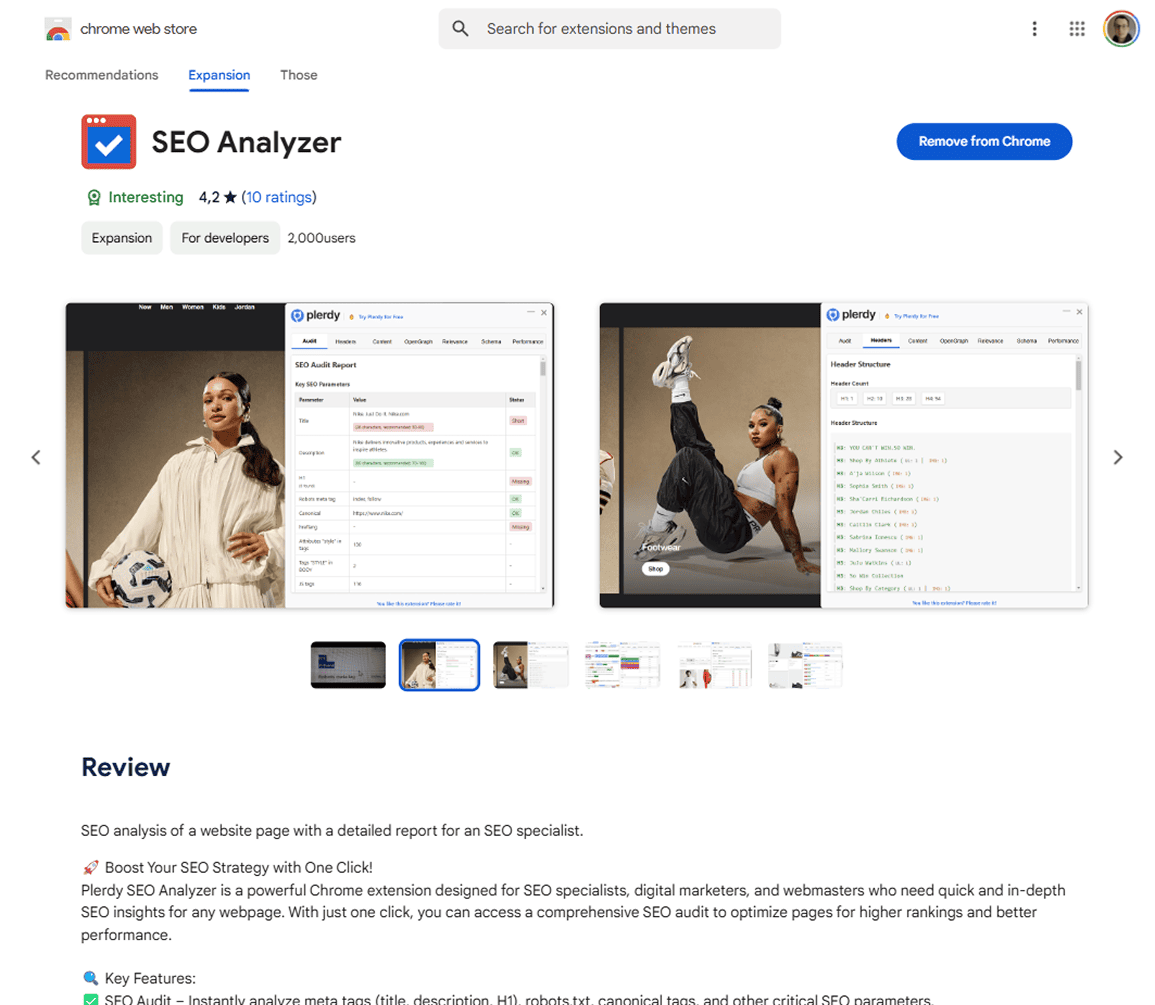The height and width of the screenshot is (1005, 1155).
Task: Toggle the second screenshot thumbnail selection
Action: [439, 664]
